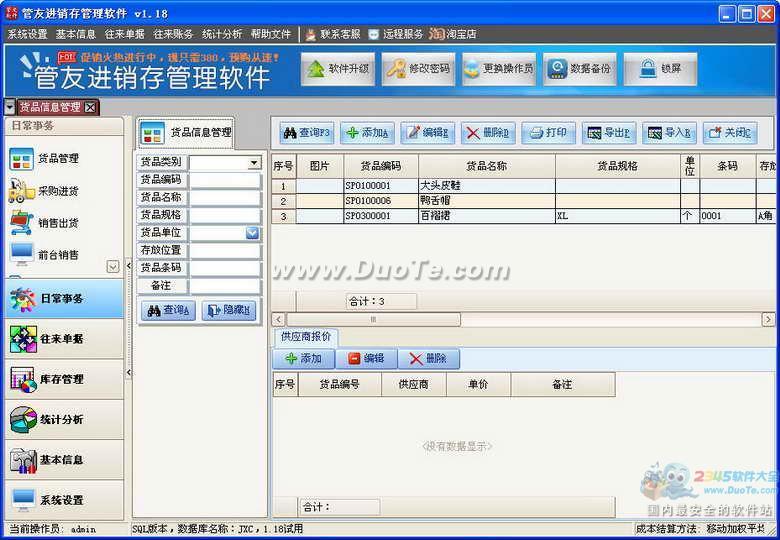Click the 关闭C toolbar button
Screen dimensions: 780x540
coord(730,133)
